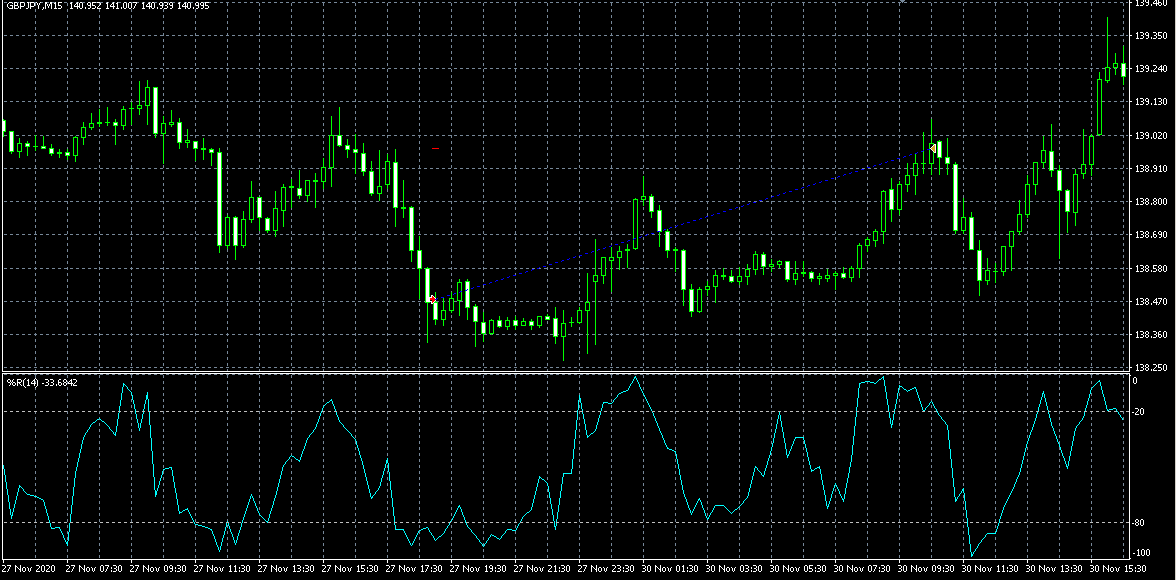
Task: Click the red trade entry marker
Action: [x=433, y=299]
